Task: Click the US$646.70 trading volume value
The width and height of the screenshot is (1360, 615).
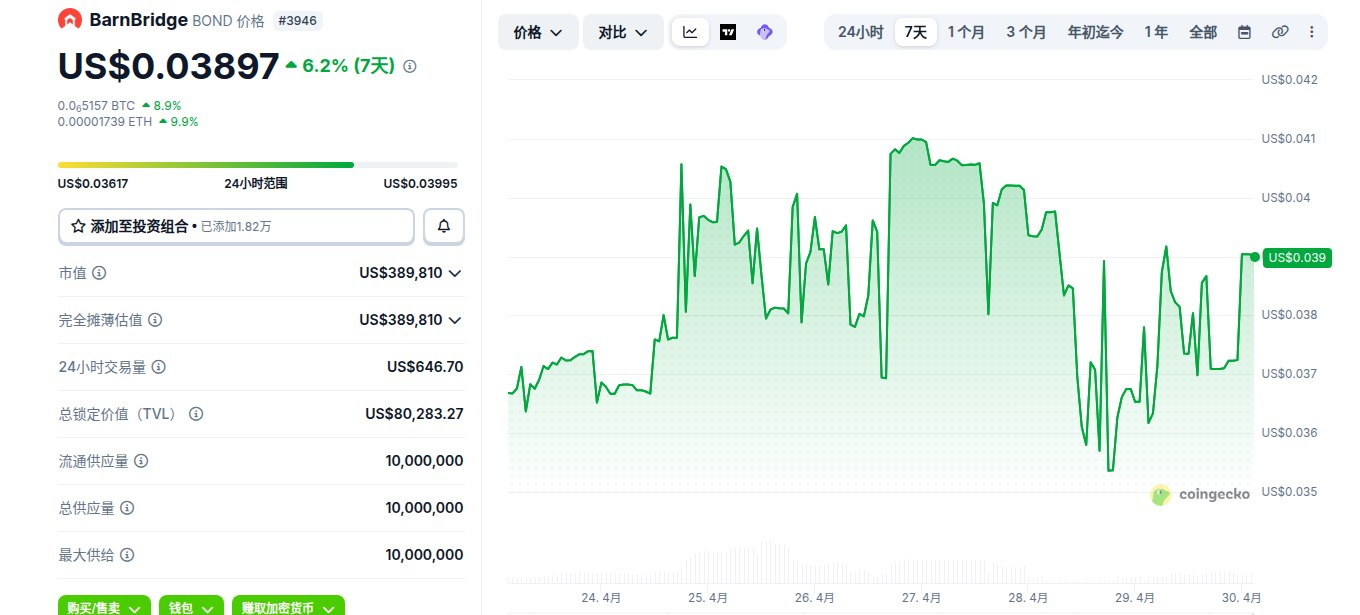Action: click(425, 367)
